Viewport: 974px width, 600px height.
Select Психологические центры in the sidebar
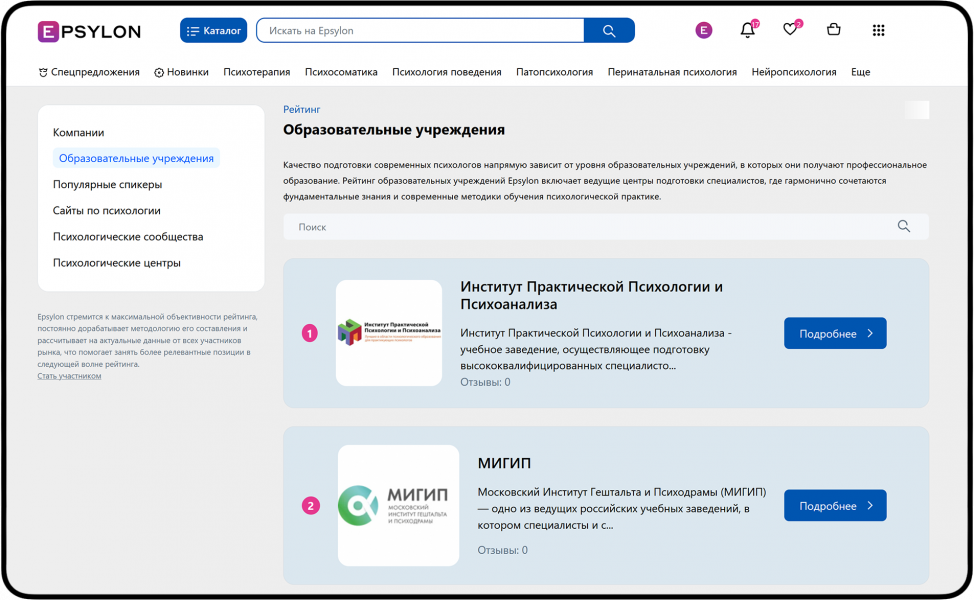click(117, 263)
